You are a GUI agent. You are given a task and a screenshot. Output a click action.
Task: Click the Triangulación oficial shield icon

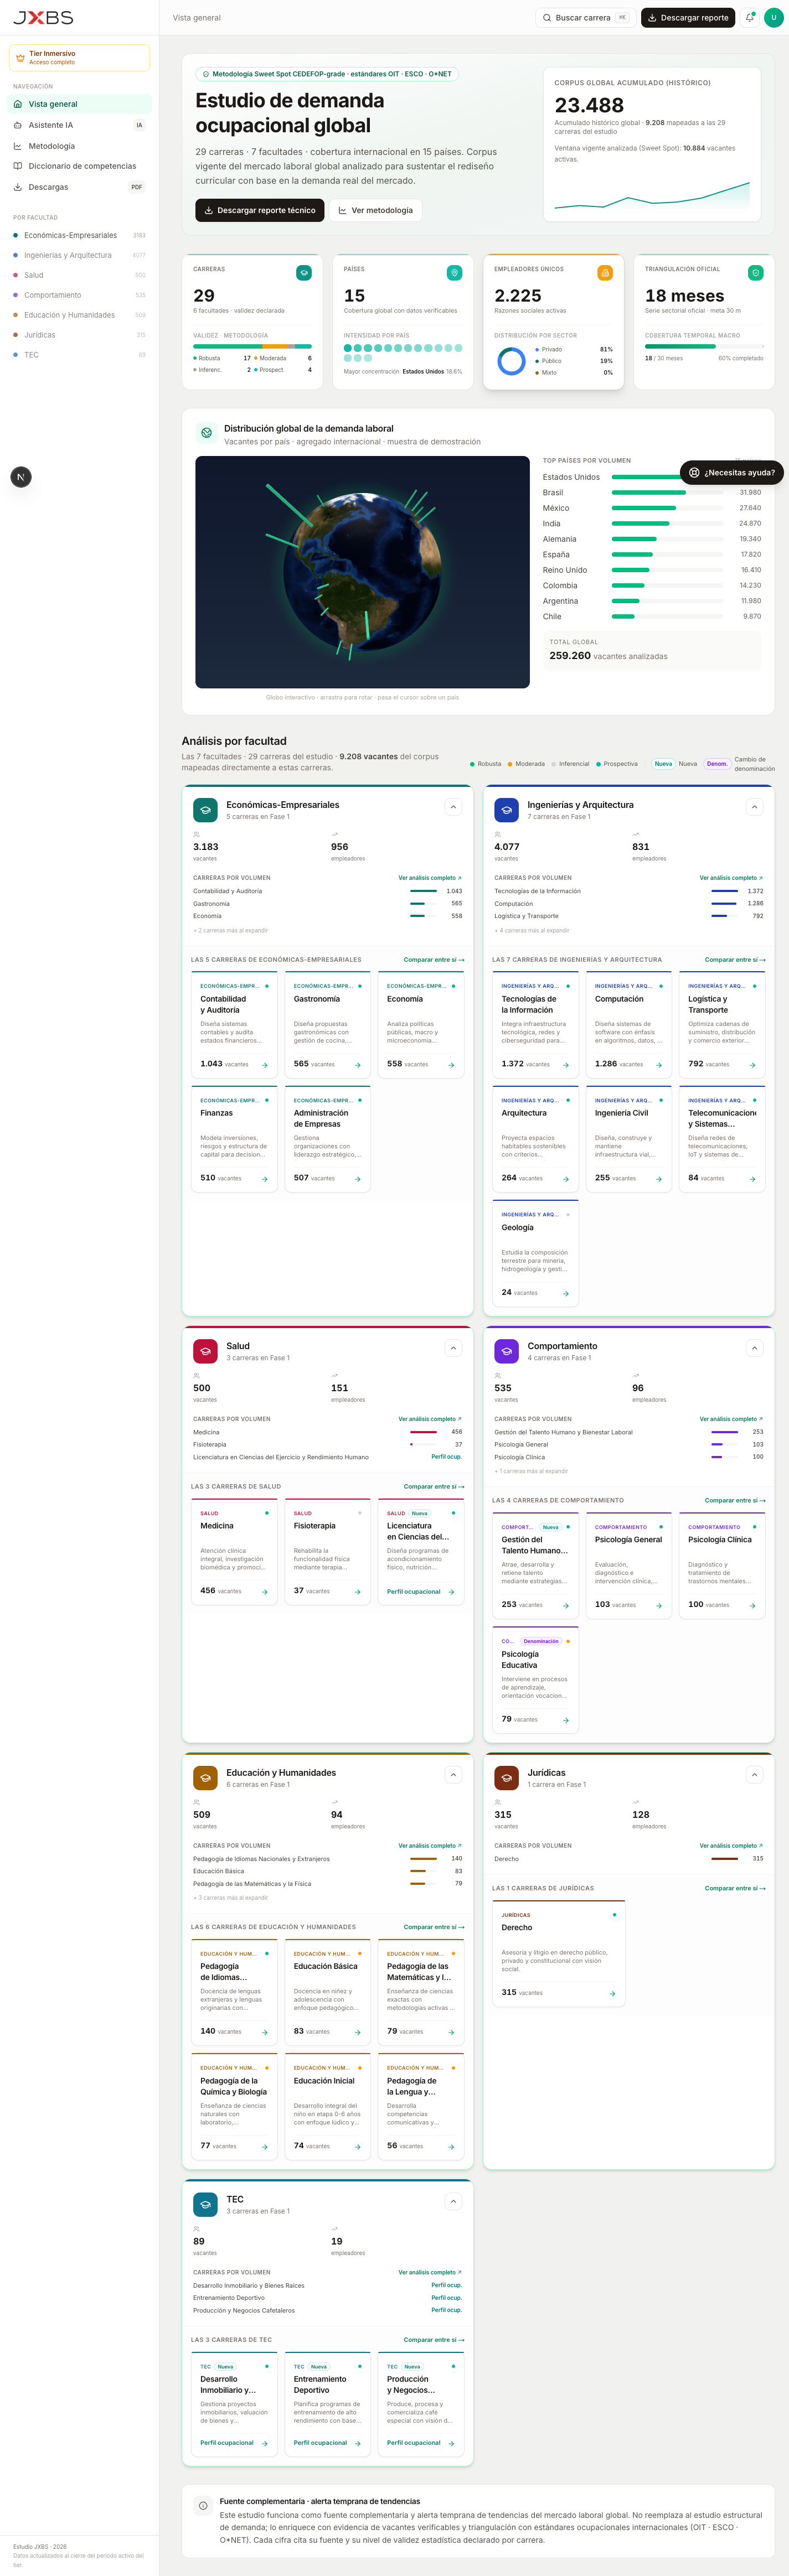click(756, 273)
